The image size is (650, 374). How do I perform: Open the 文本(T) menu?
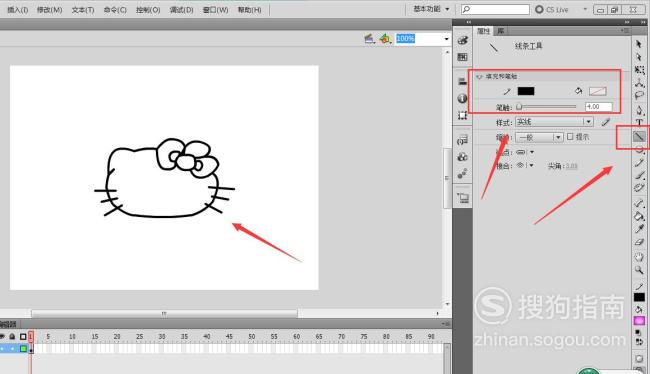[83, 10]
